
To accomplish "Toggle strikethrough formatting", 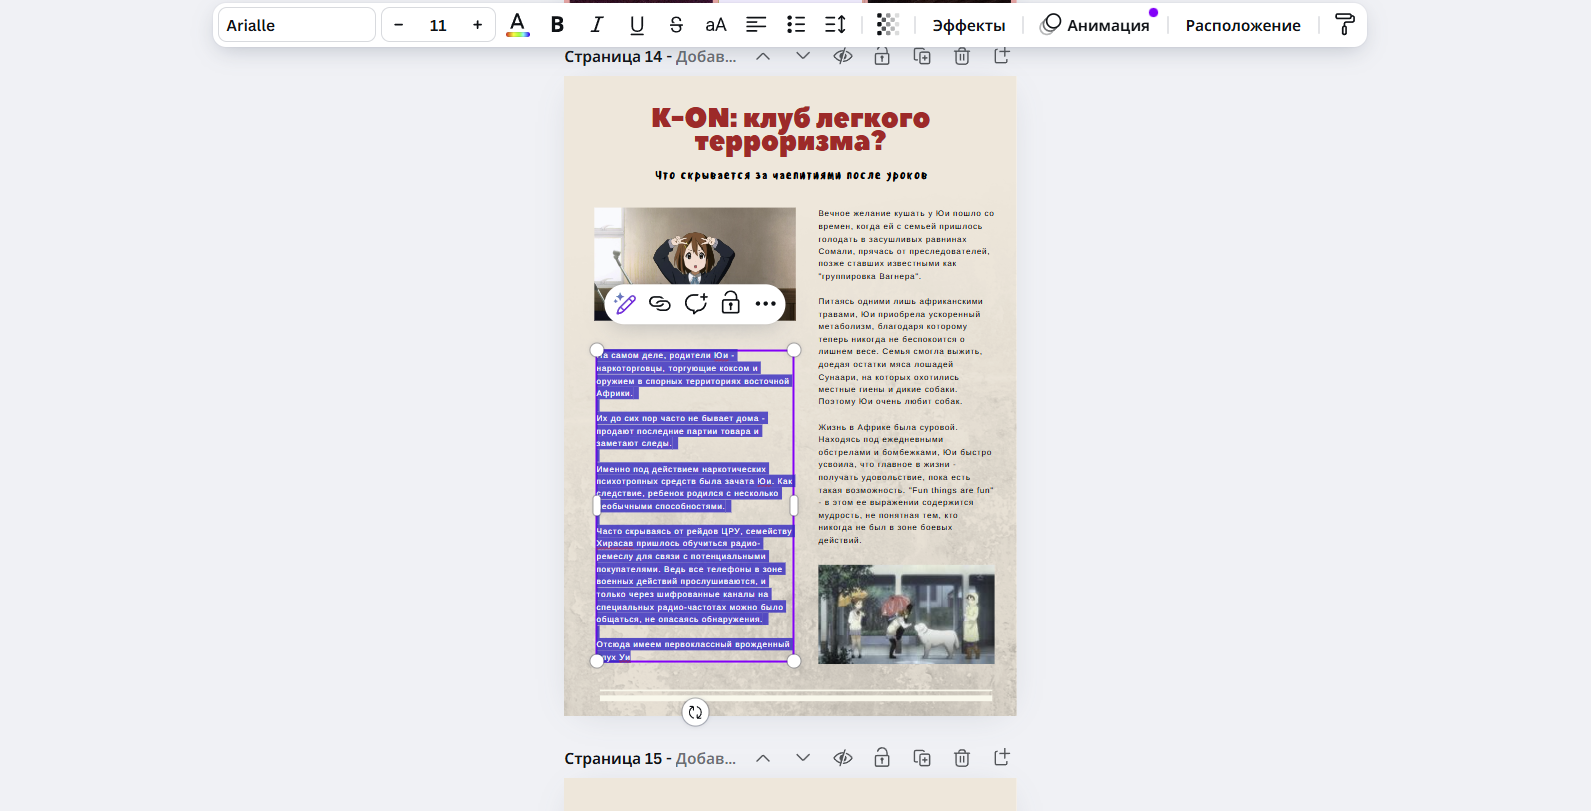I will (676, 25).
